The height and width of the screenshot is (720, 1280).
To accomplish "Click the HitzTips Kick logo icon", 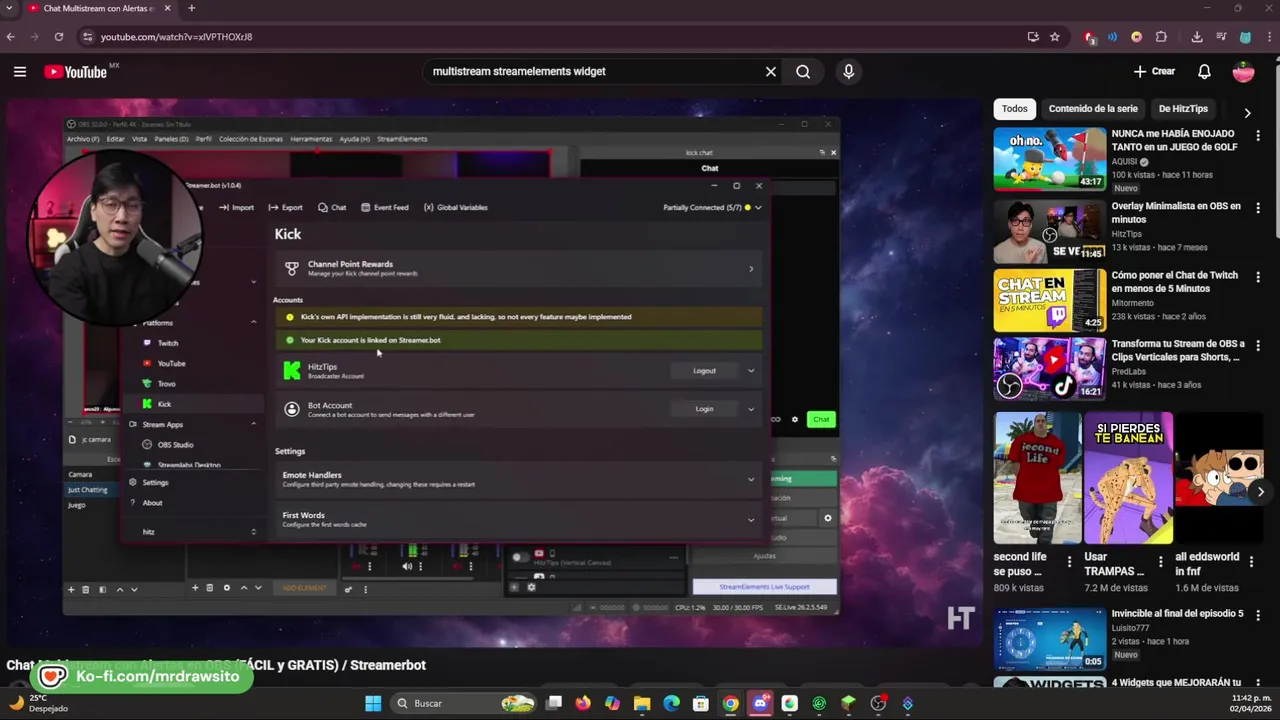I will 291,371.
